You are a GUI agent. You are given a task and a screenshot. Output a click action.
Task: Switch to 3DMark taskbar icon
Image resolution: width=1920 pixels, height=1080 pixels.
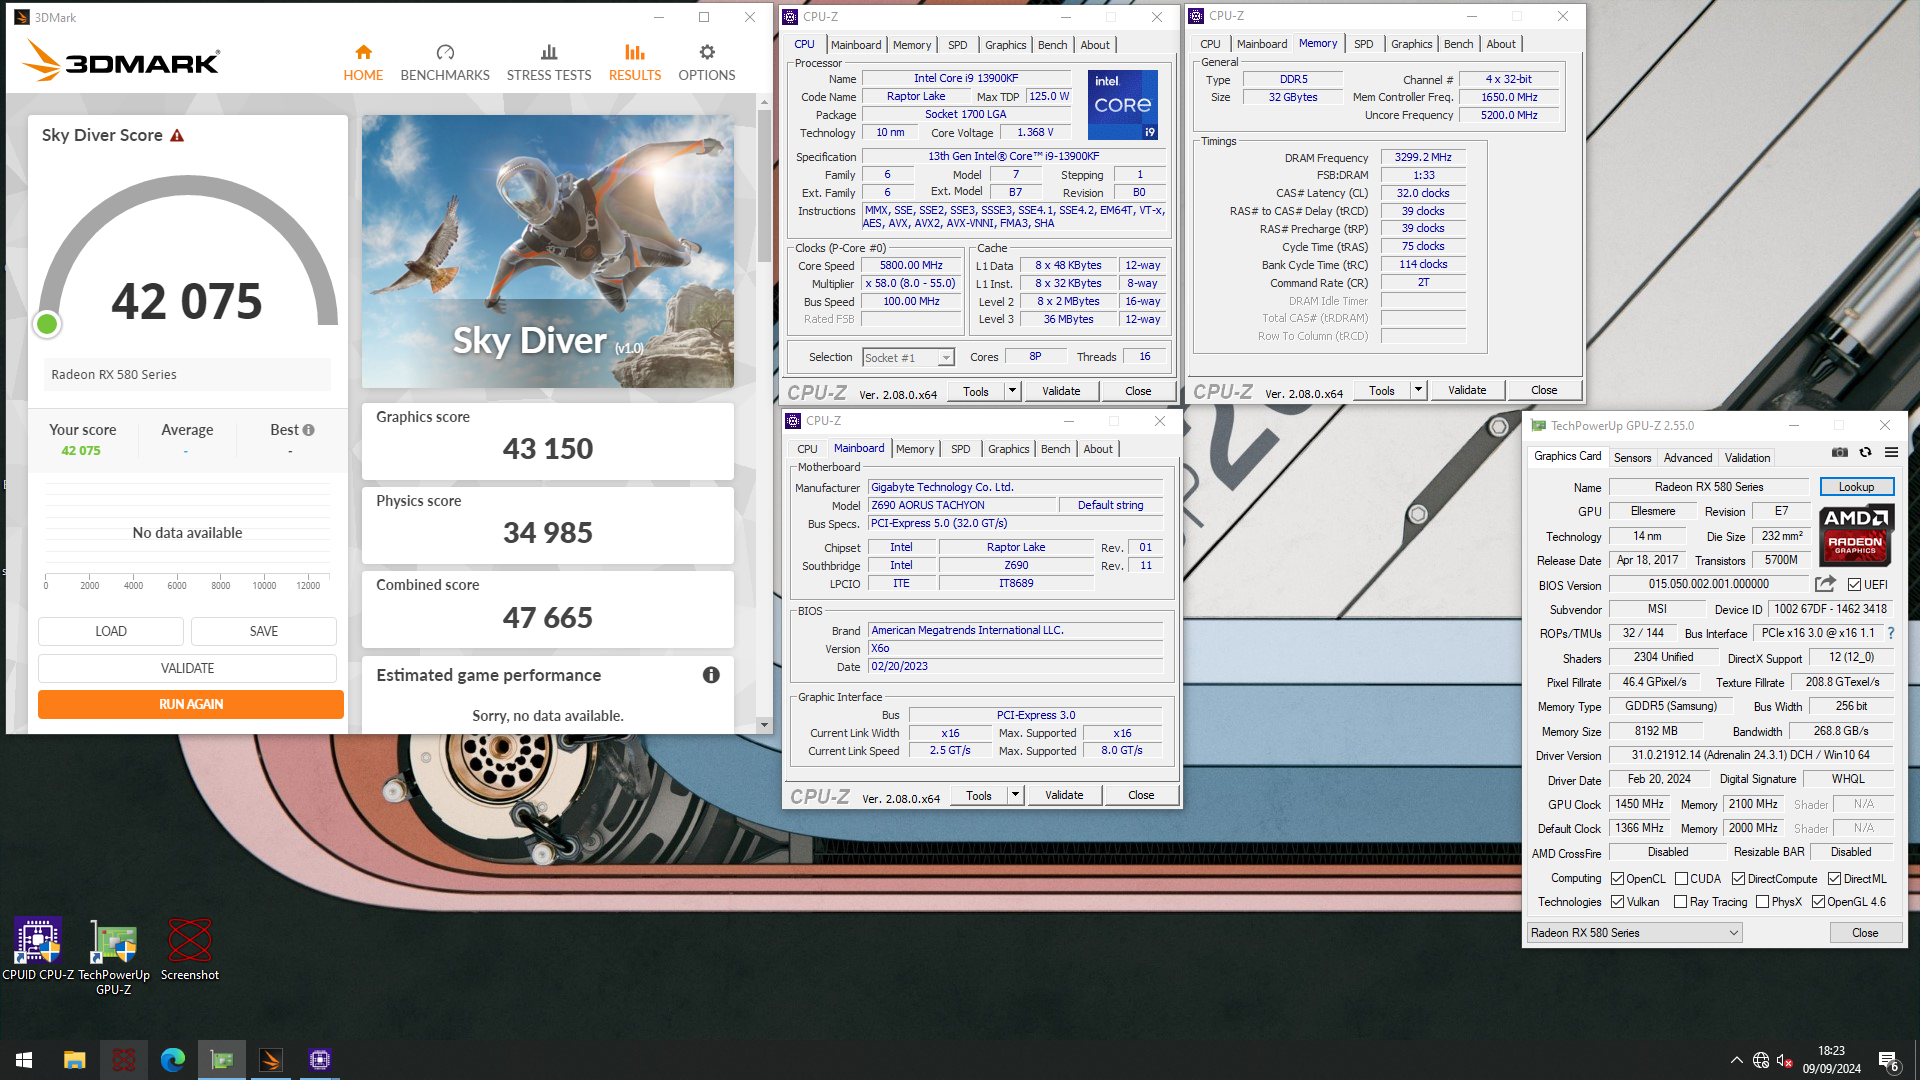[x=270, y=1060]
